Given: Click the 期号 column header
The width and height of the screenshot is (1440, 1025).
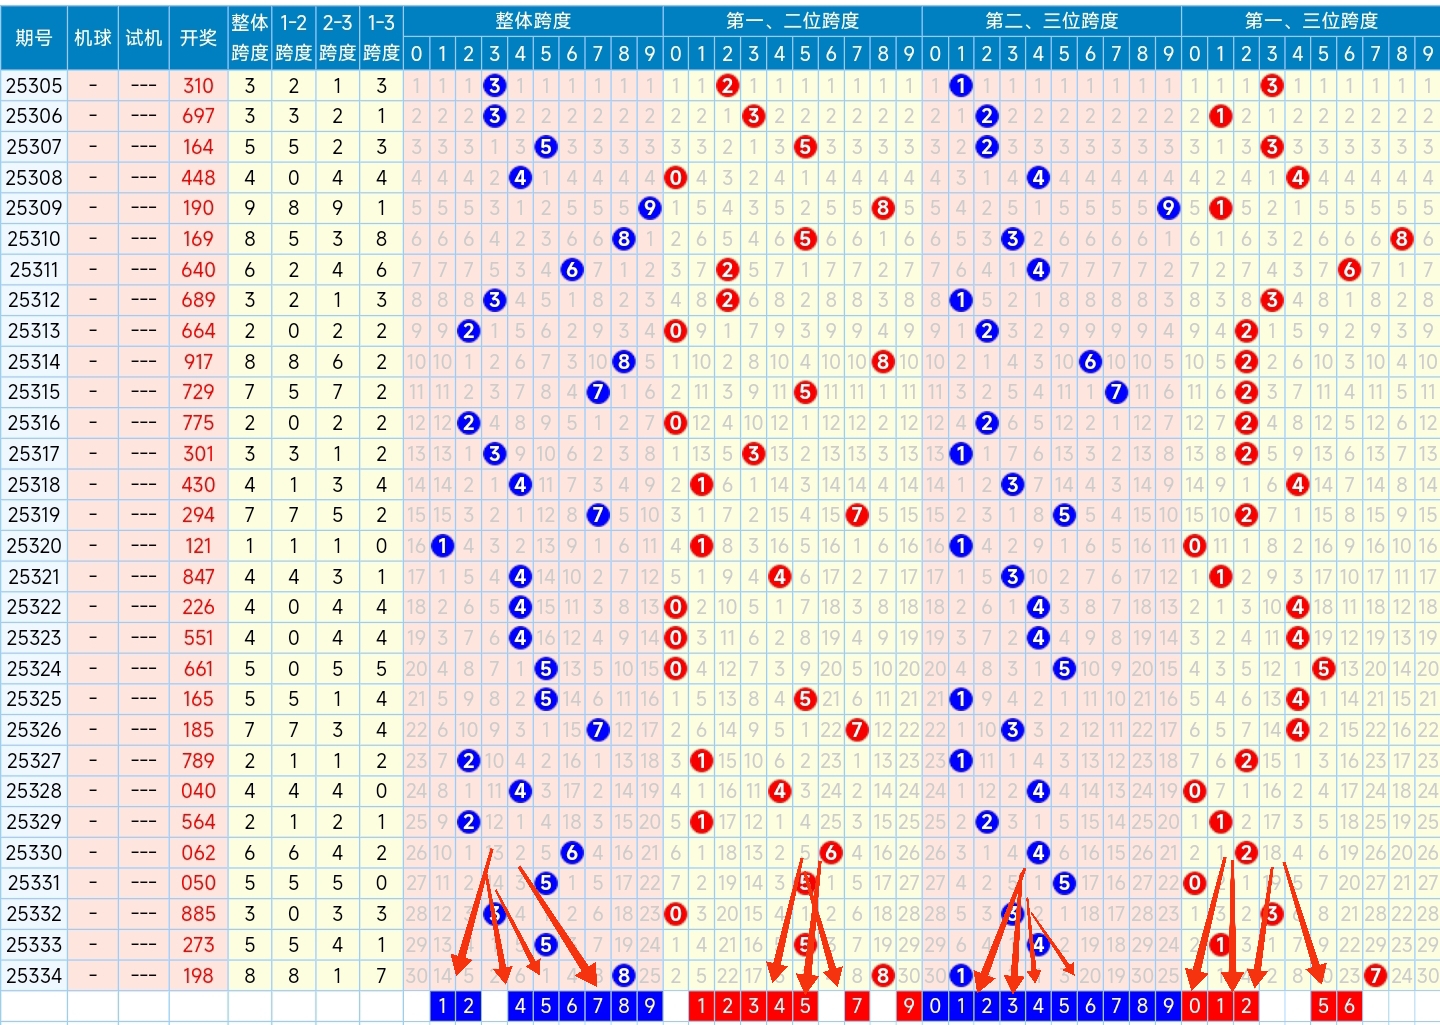Looking at the screenshot, I should [34, 37].
